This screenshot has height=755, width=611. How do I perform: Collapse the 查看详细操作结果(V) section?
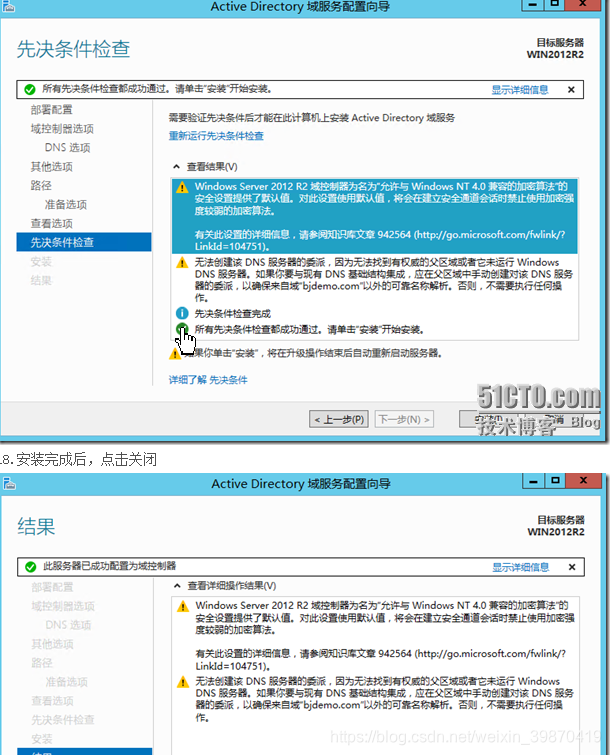click(177, 586)
